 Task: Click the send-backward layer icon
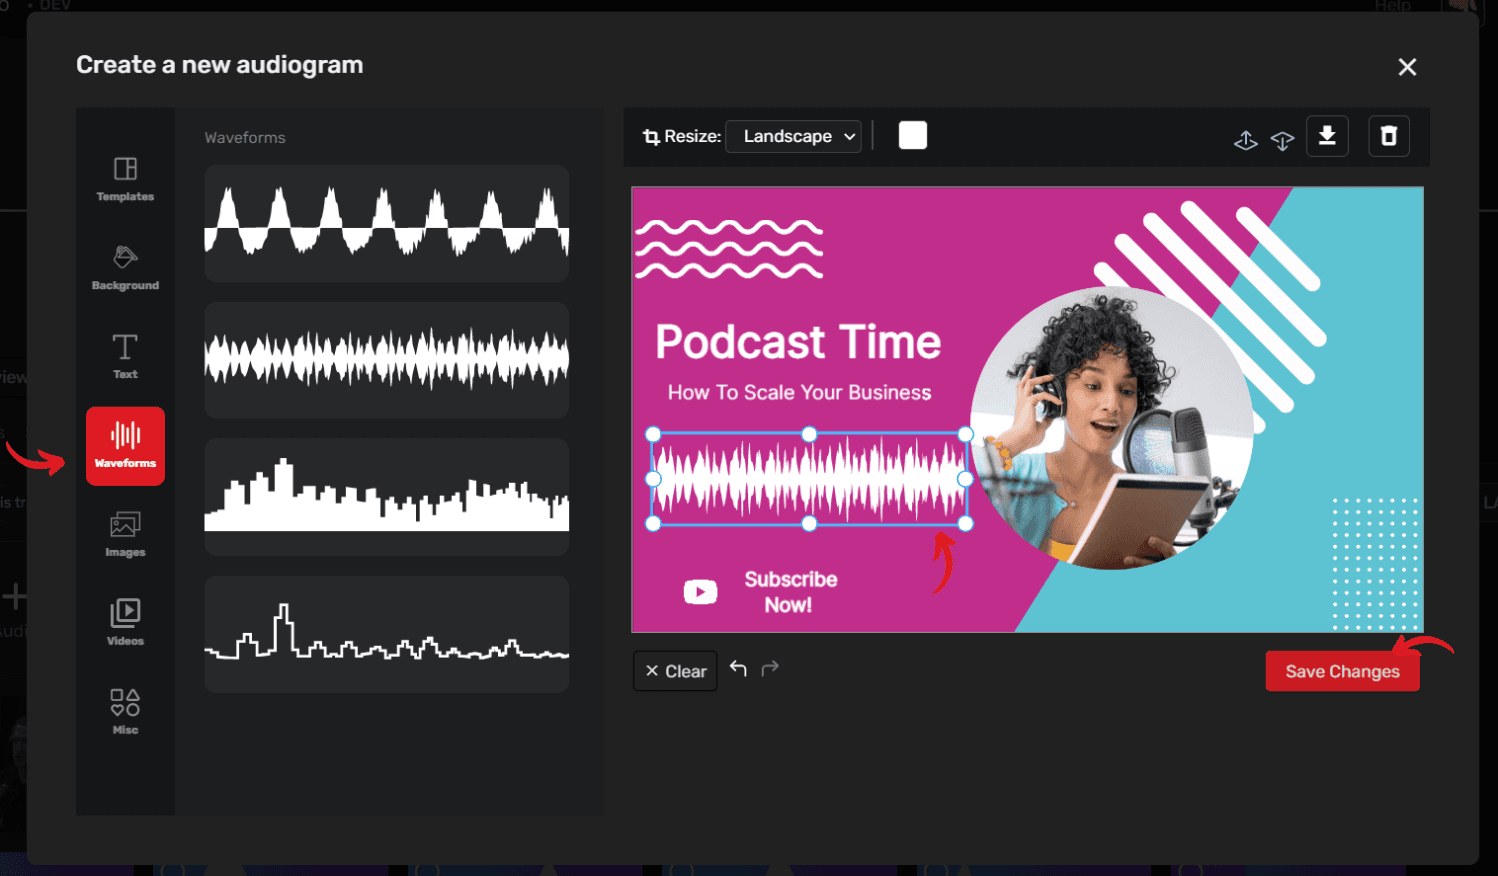pyautogui.click(x=1283, y=141)
